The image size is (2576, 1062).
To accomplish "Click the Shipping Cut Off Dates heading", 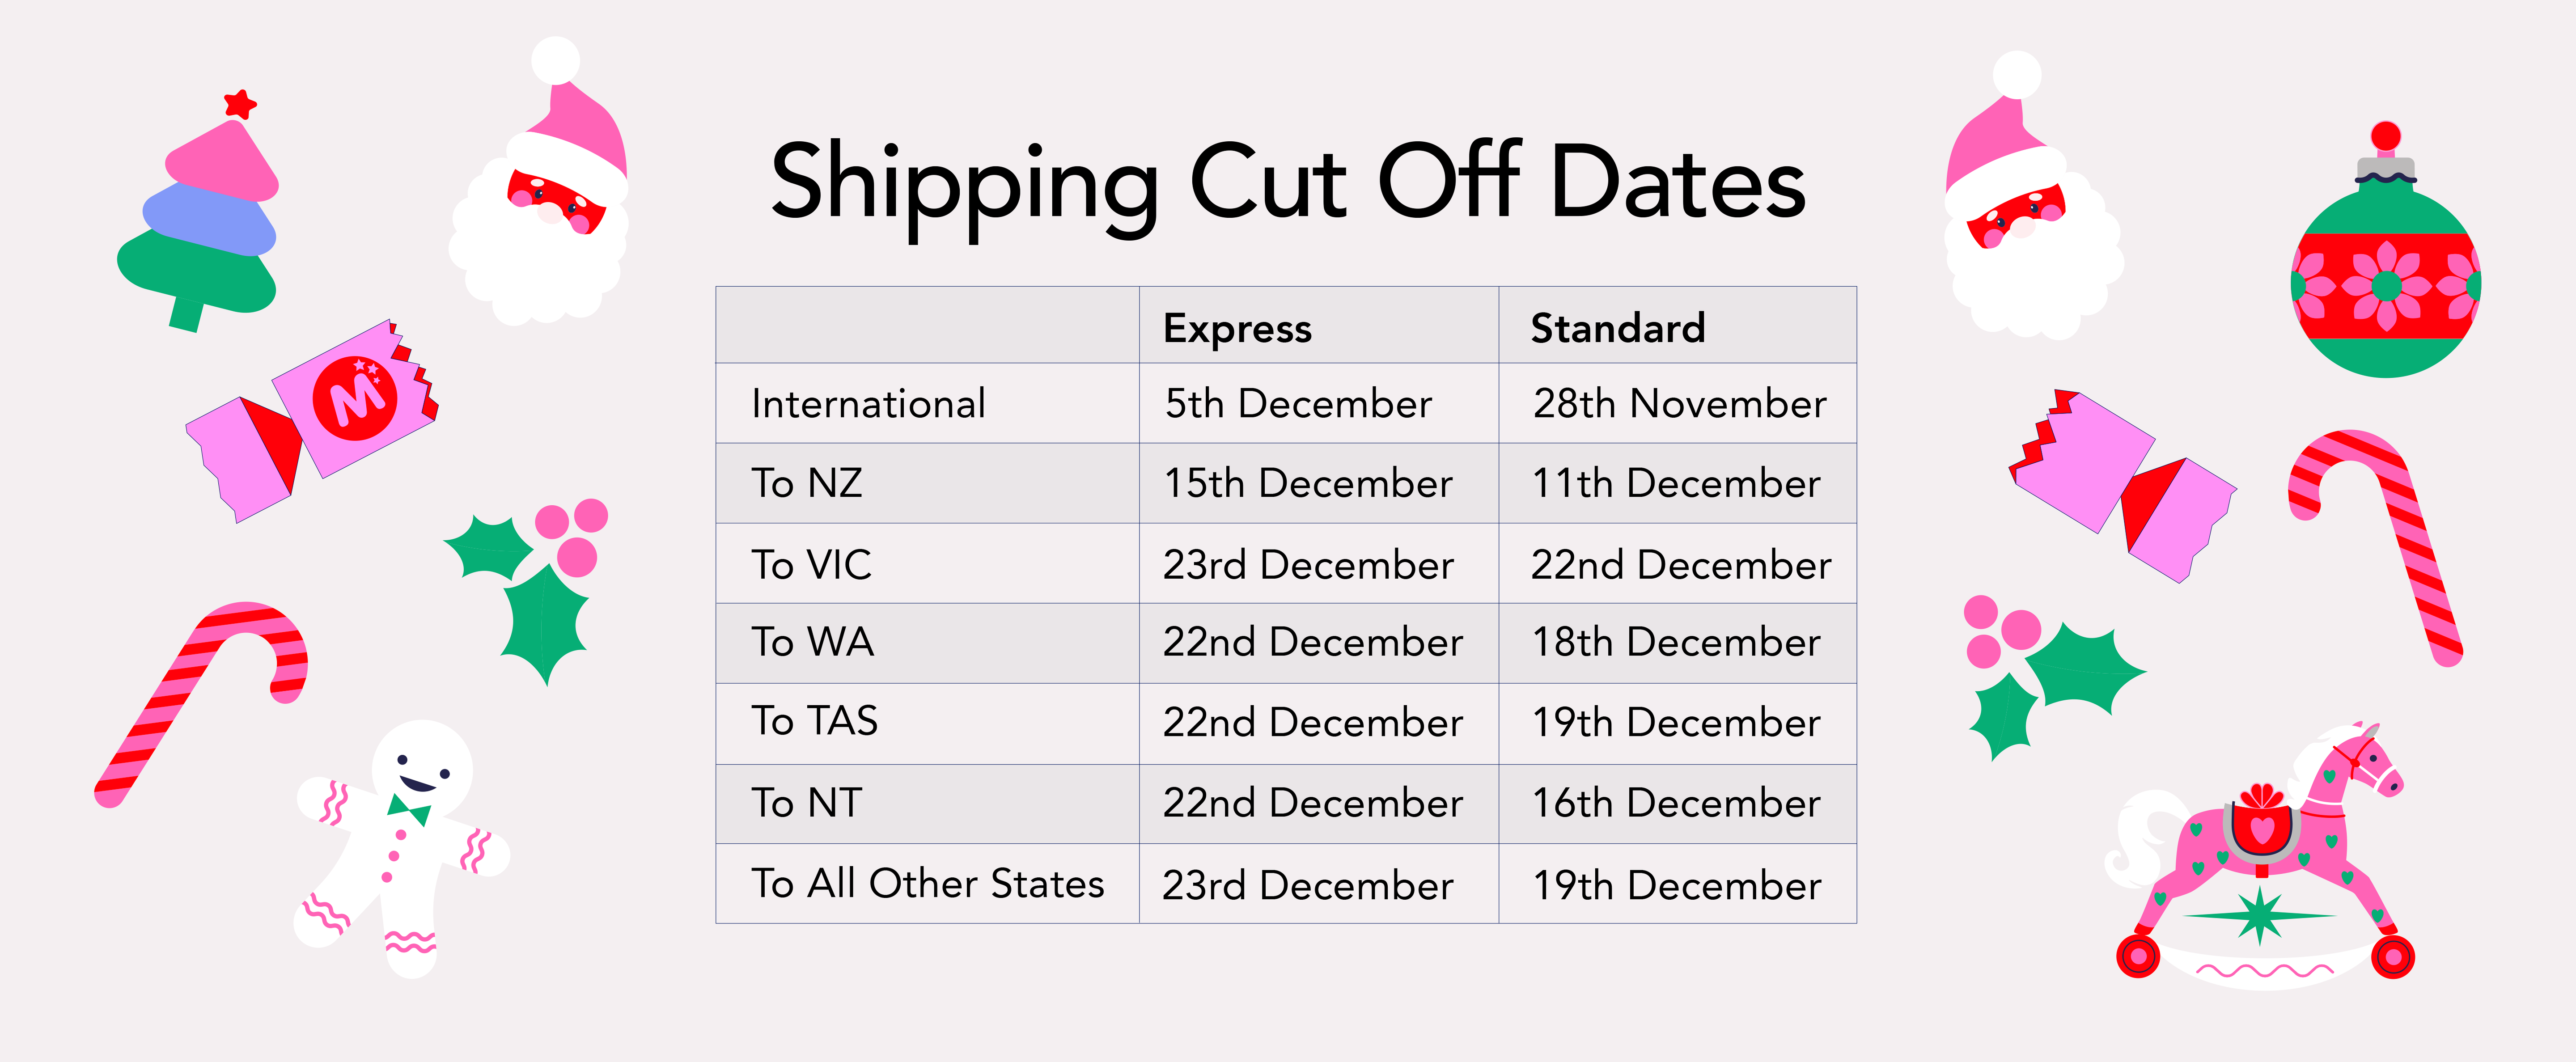I will pos(1288,182).
